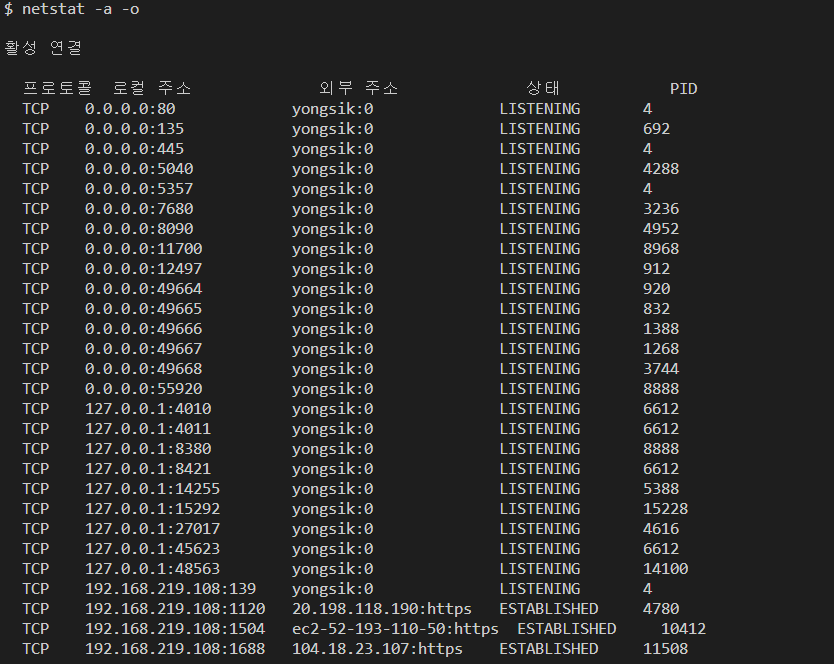This screenshot has height=664, width=834.
Task: Click local address 192.168.219.108:1120
Action: coord(175,609)
